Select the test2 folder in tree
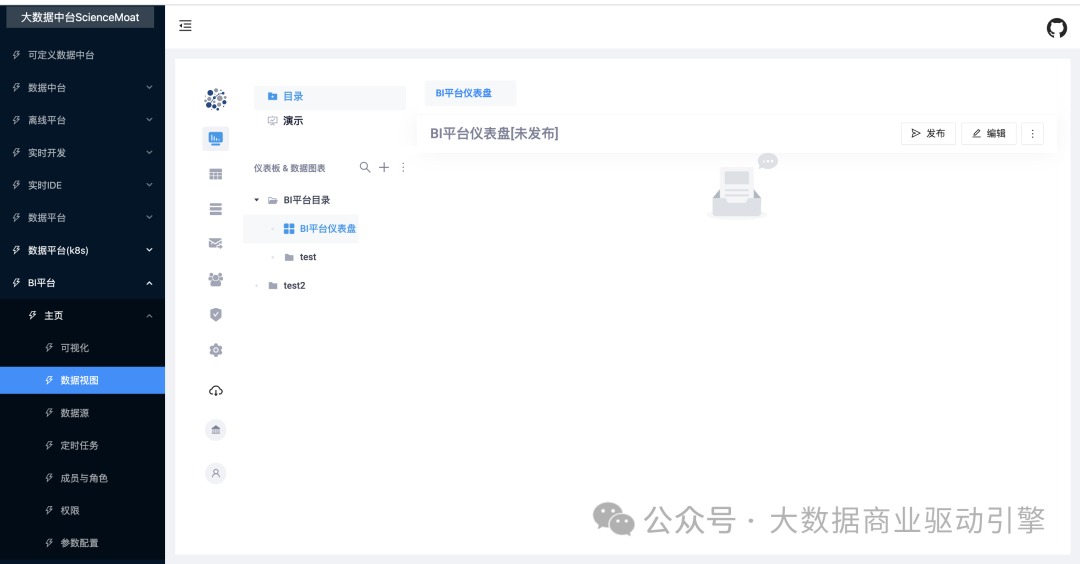 (293, 286)
